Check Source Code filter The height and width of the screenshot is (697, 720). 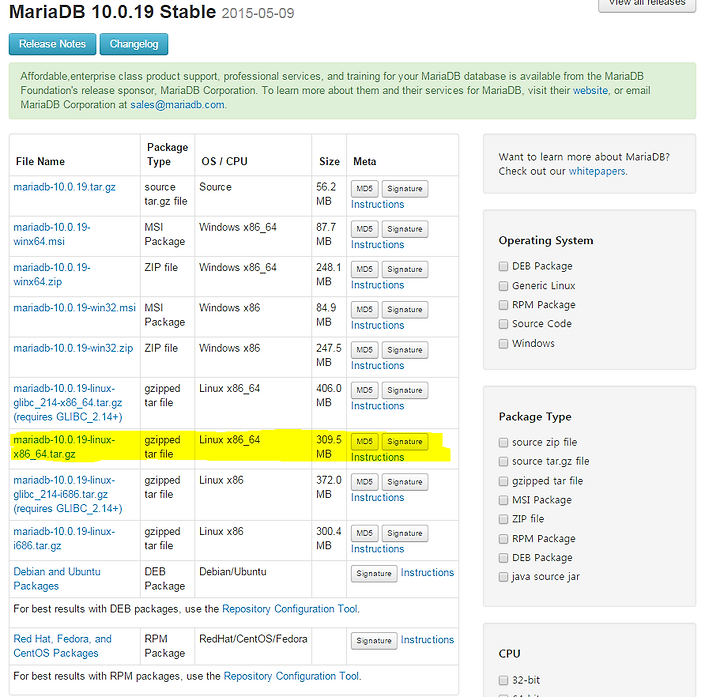pos(503,324)
